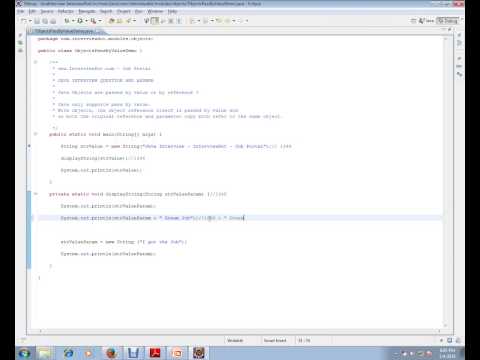This screenshot has height=360, width=480.
Task: Click the 'String strValue = new String' line
Action: pyautogui.click(x=176, y=146)
